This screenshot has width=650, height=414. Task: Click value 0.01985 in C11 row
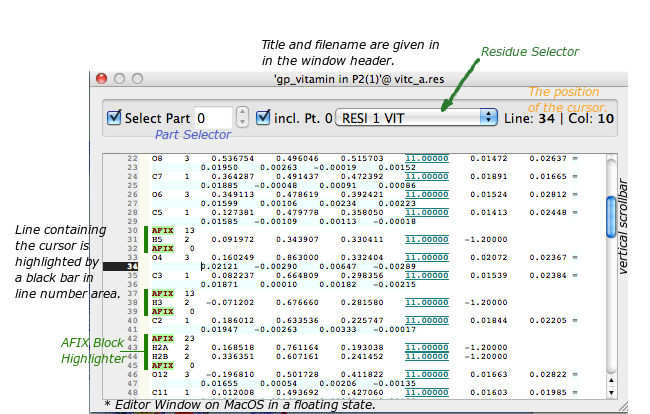(x=548, y=392)
